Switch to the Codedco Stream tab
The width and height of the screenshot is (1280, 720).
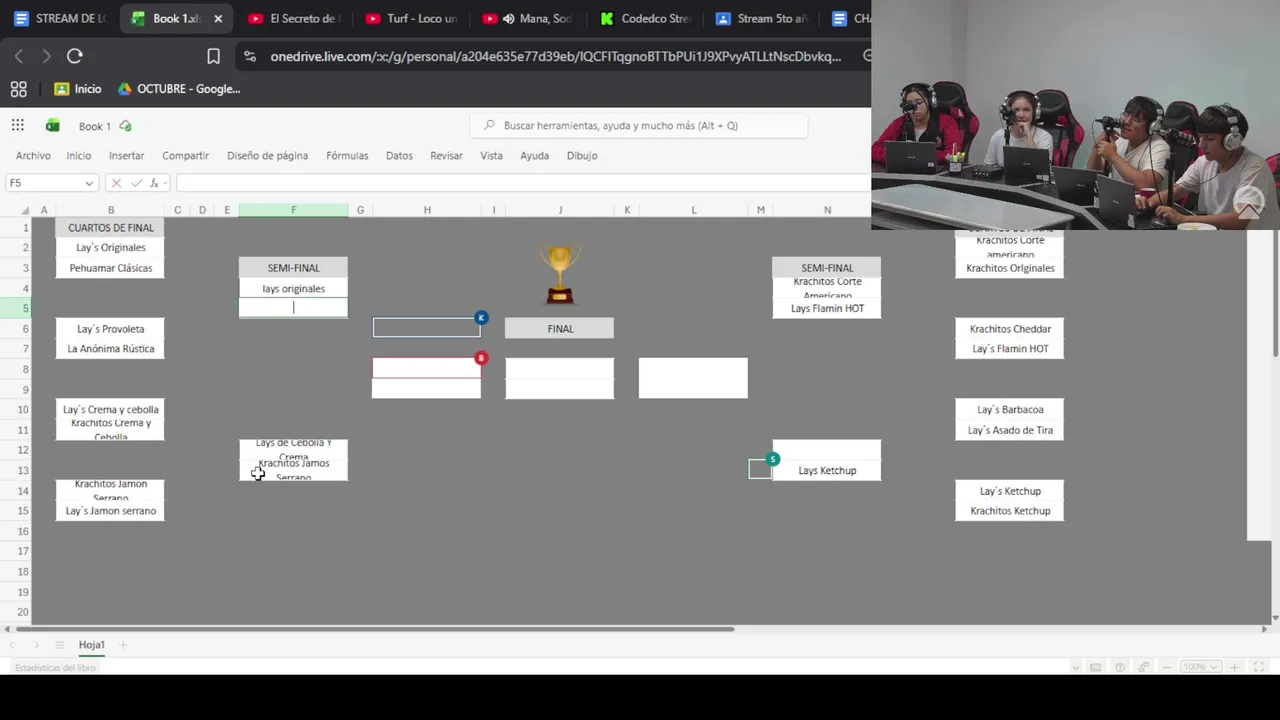point(645,18)
